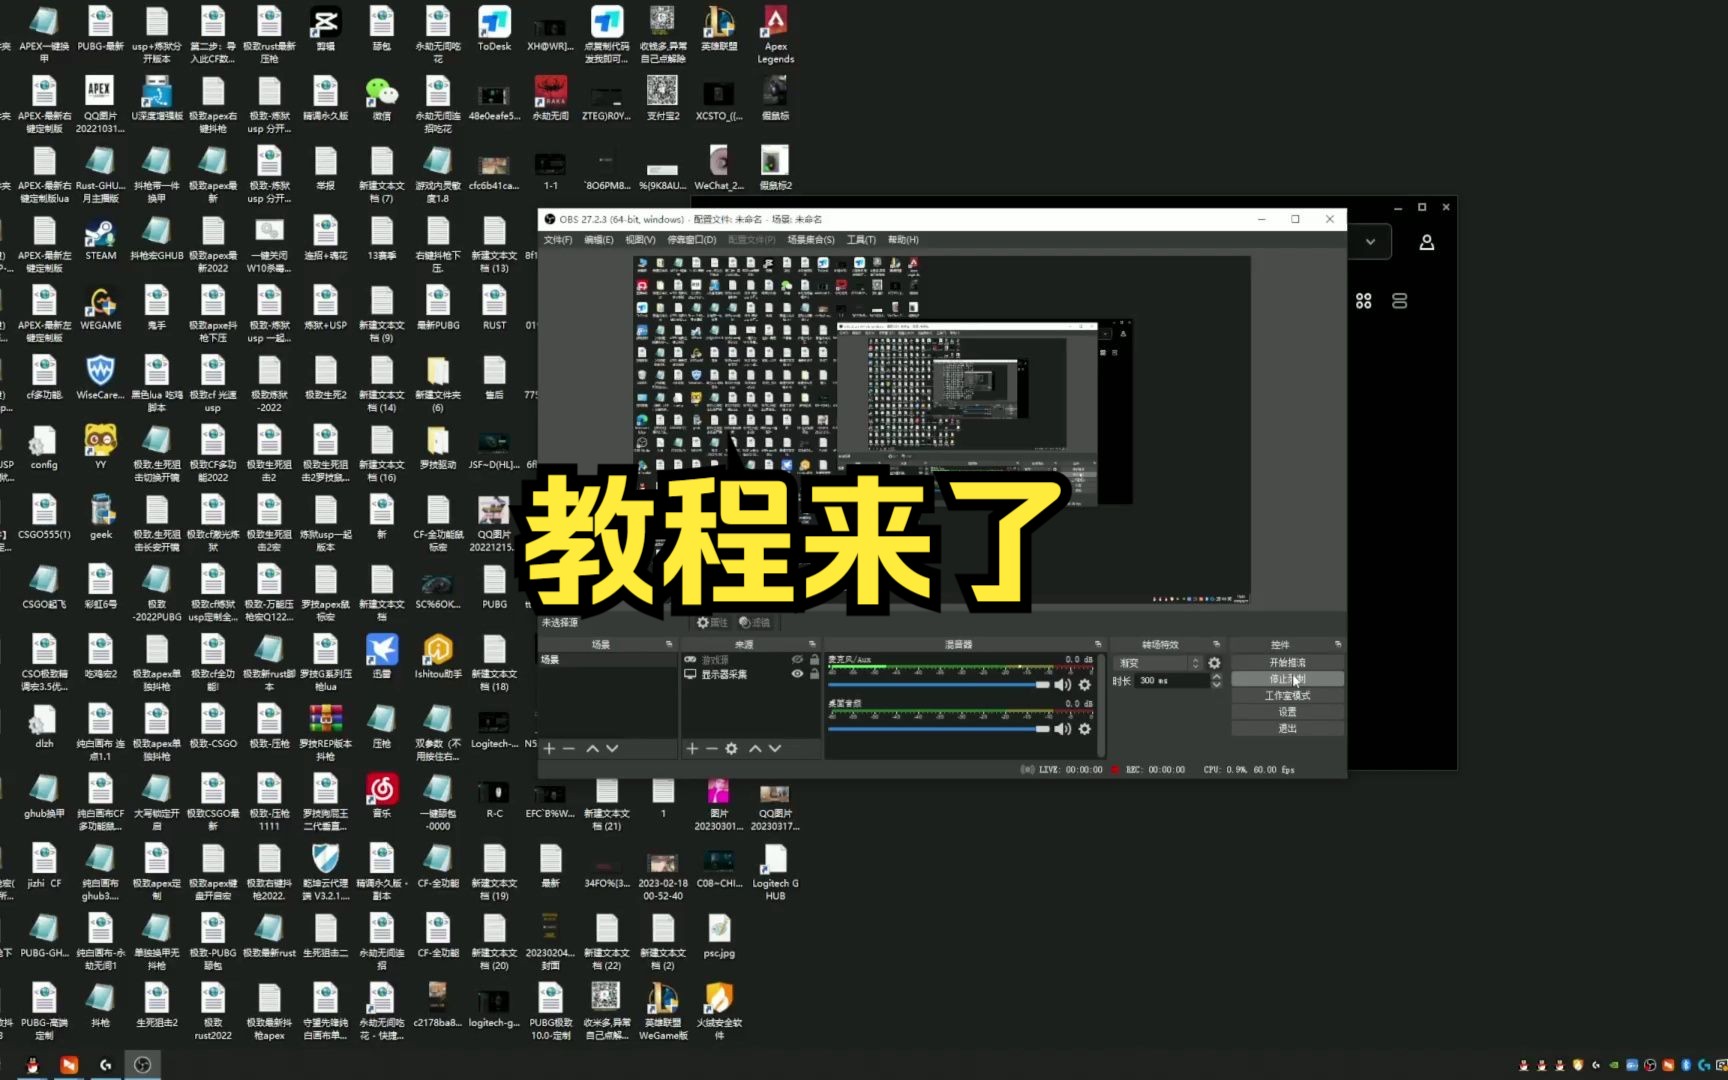
Task: Show the hidden 游戏源 source eye toggle
Action: 798,659
